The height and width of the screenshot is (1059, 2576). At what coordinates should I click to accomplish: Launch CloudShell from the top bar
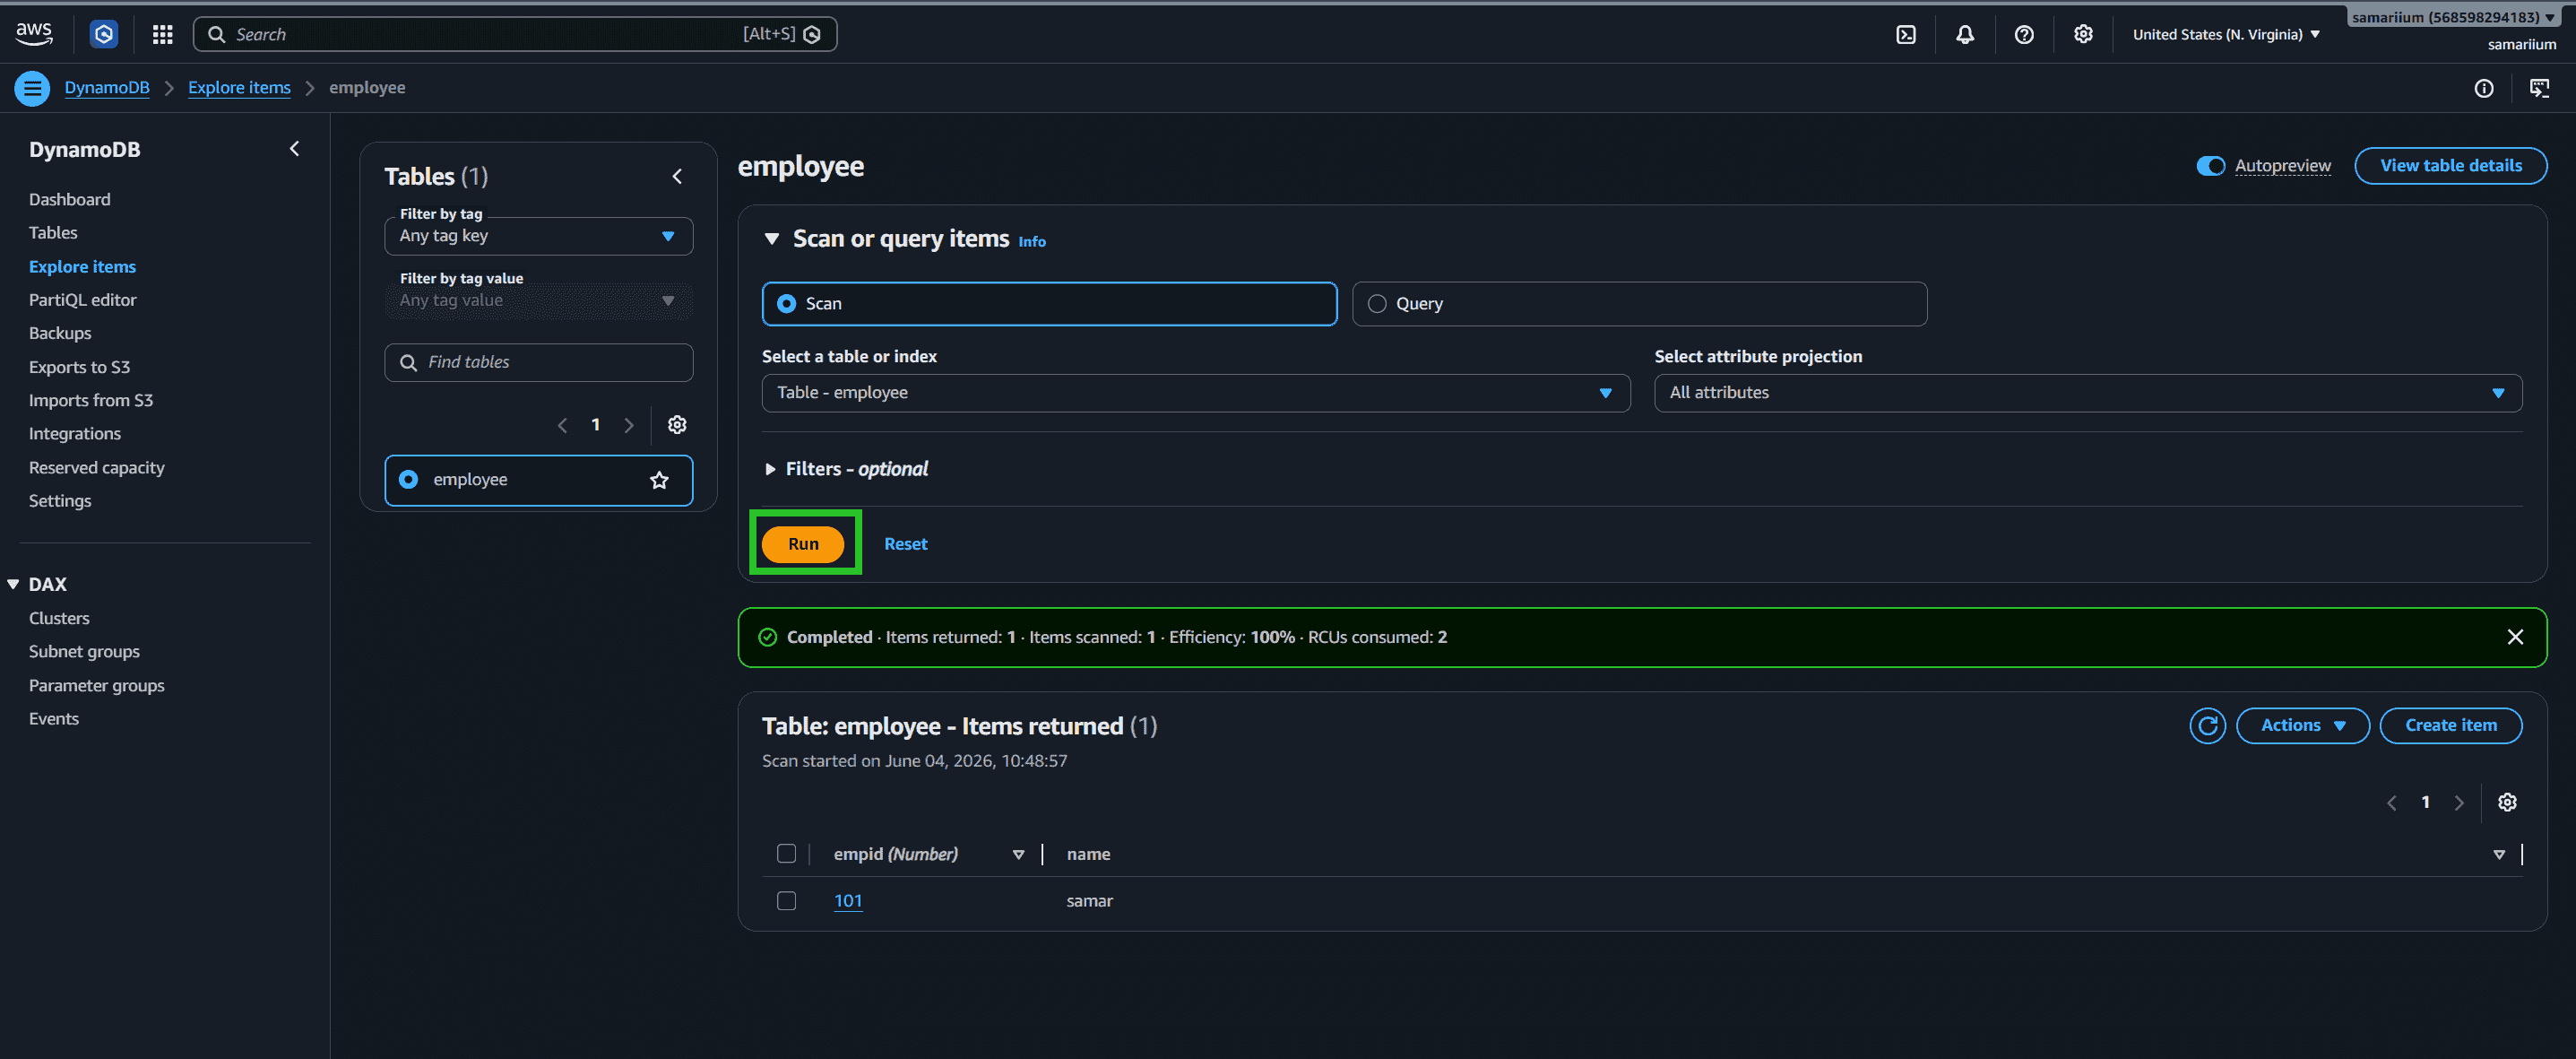coord(1906,34)
